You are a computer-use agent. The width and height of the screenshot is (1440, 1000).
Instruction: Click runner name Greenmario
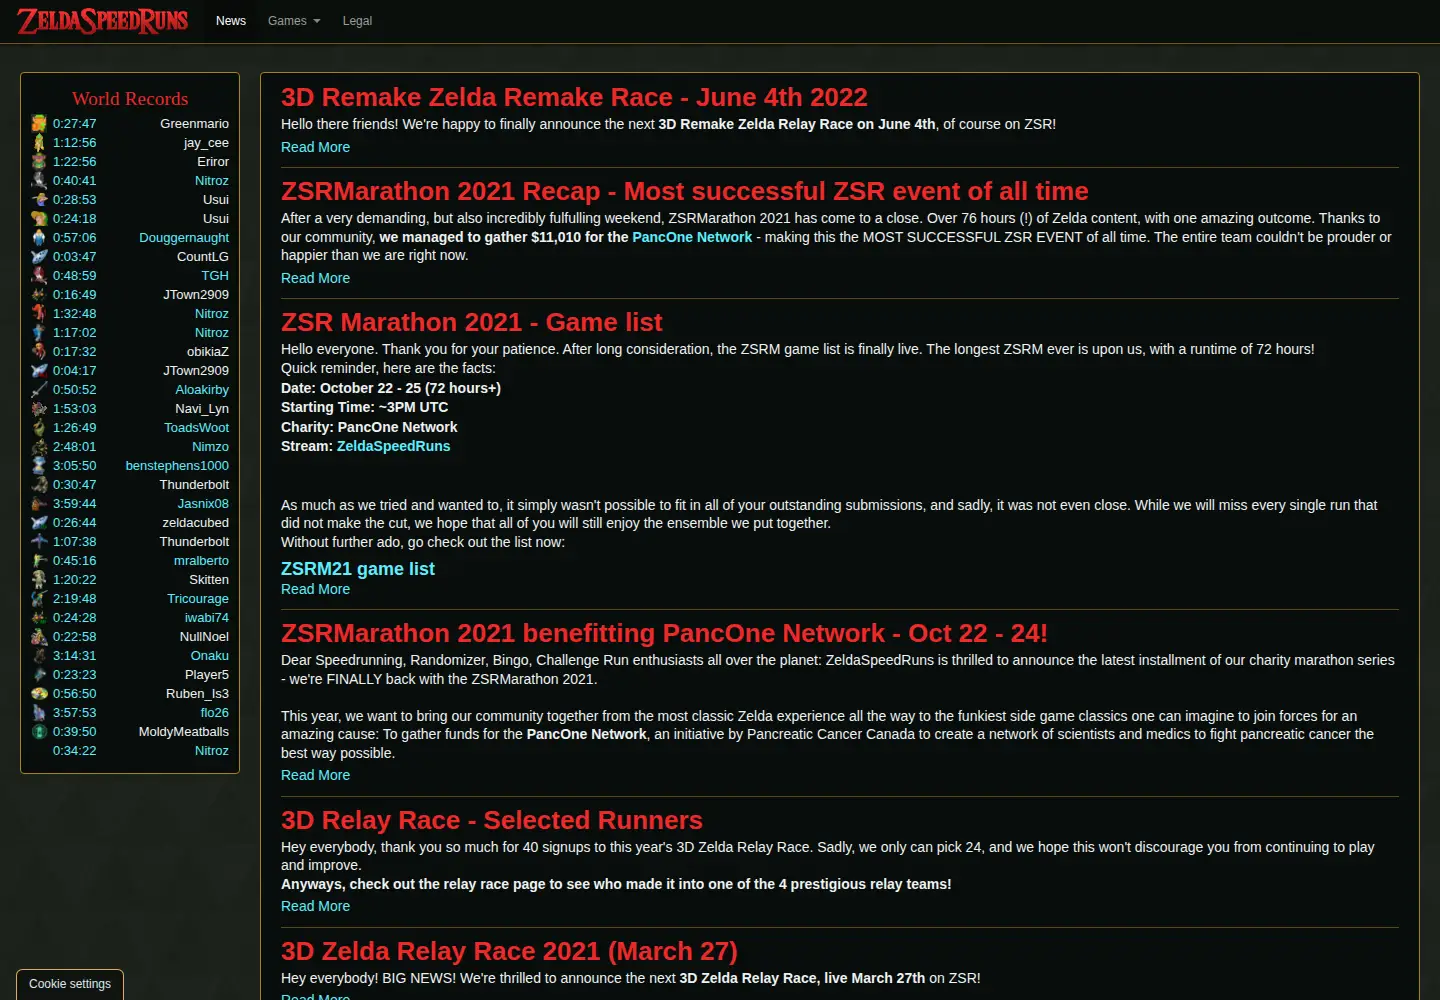pos(194,124)
